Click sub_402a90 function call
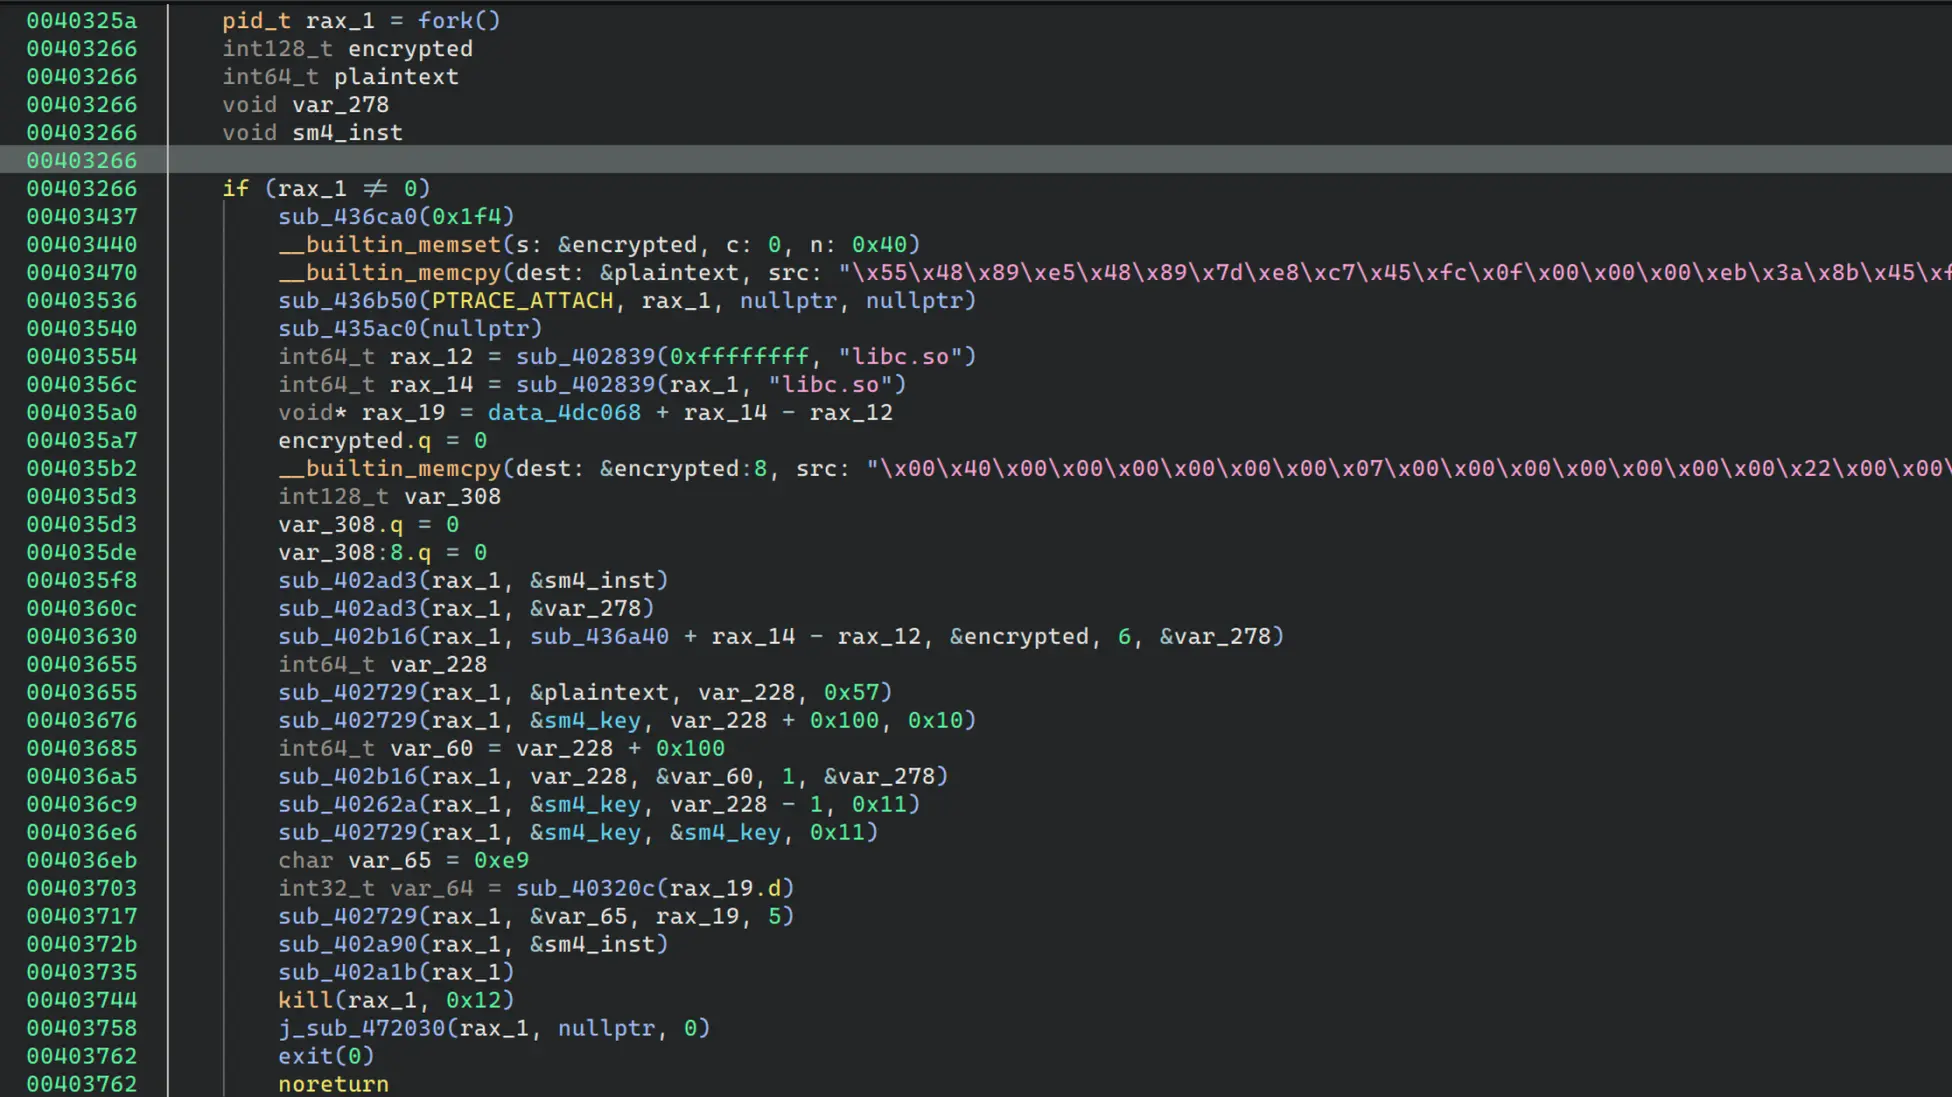Viewport: 1952px width, 1097px height. [348, 944]
